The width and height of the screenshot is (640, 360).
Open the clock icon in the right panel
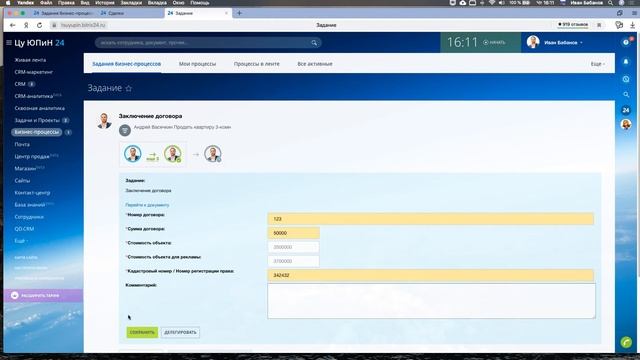pyautogui.click(x=626, y=79)
